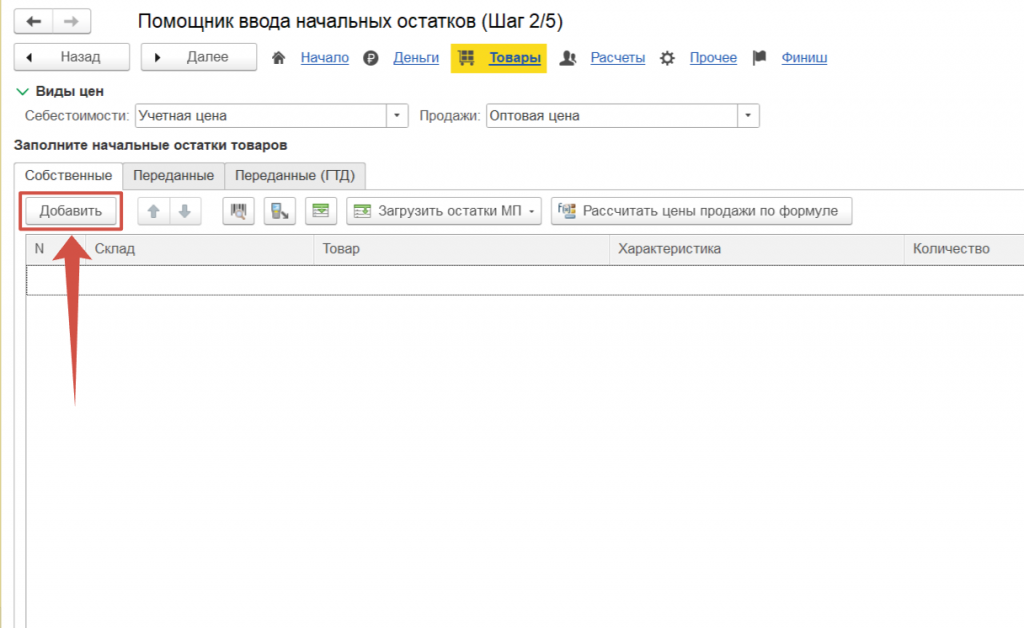Click the home icon beside Начало

280,58
